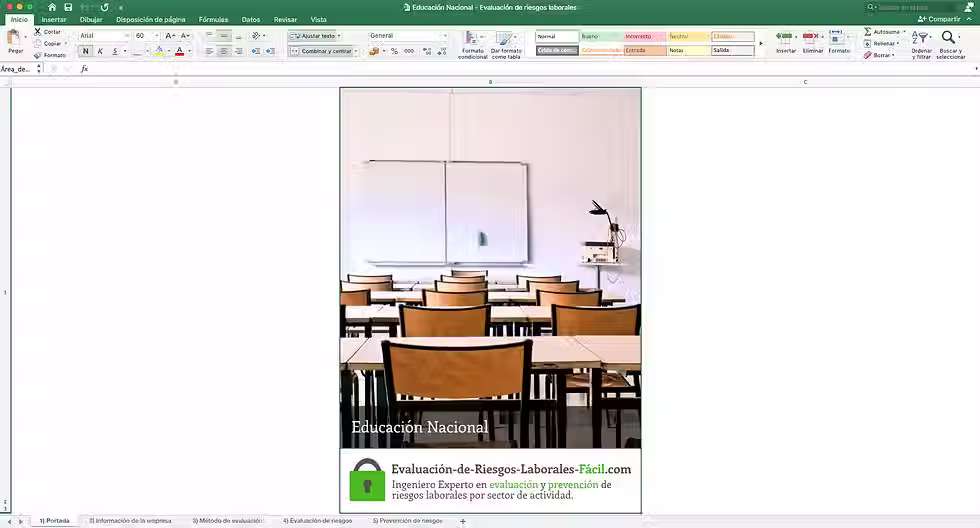
Task: Toggle Combinar y centrar
Action: (323, 51)
